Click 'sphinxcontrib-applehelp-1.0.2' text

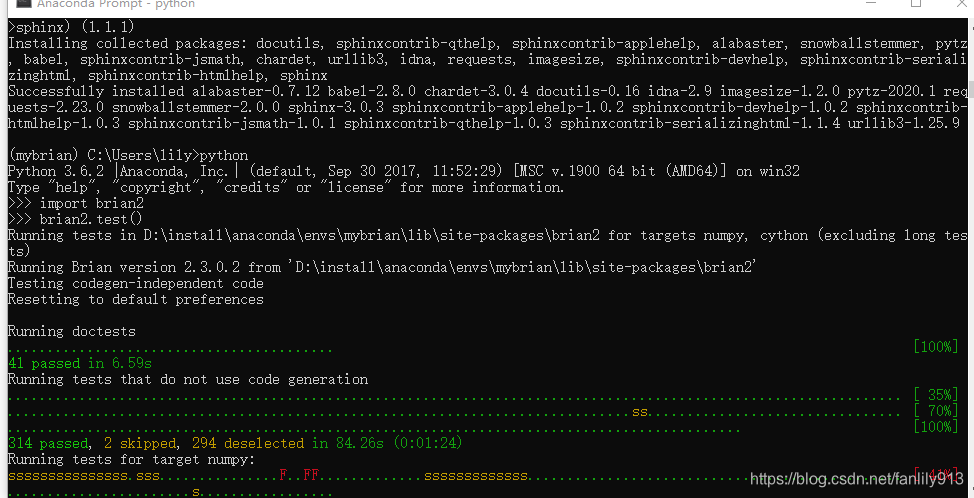click(x=508, y=107)
